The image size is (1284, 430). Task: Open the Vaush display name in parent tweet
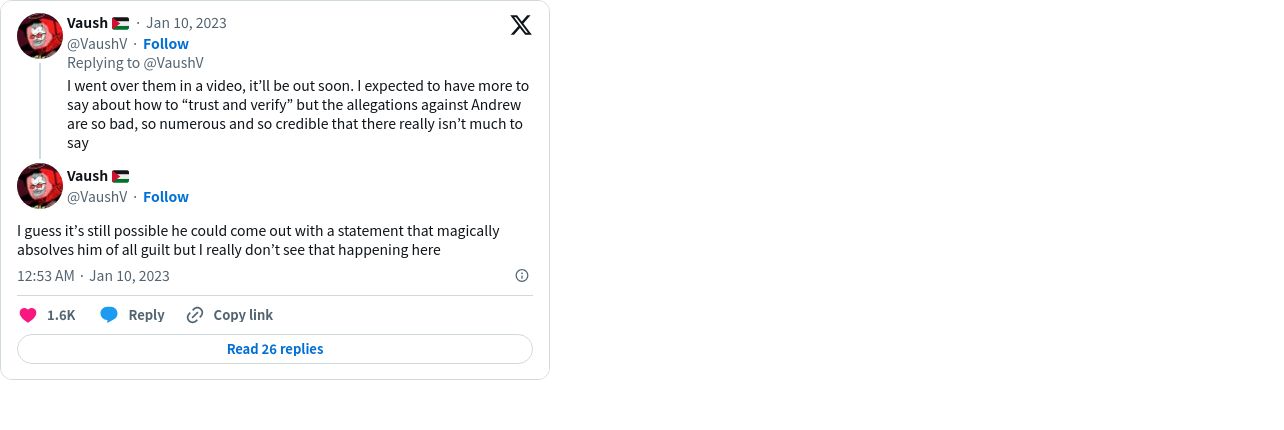pos(87,23)
